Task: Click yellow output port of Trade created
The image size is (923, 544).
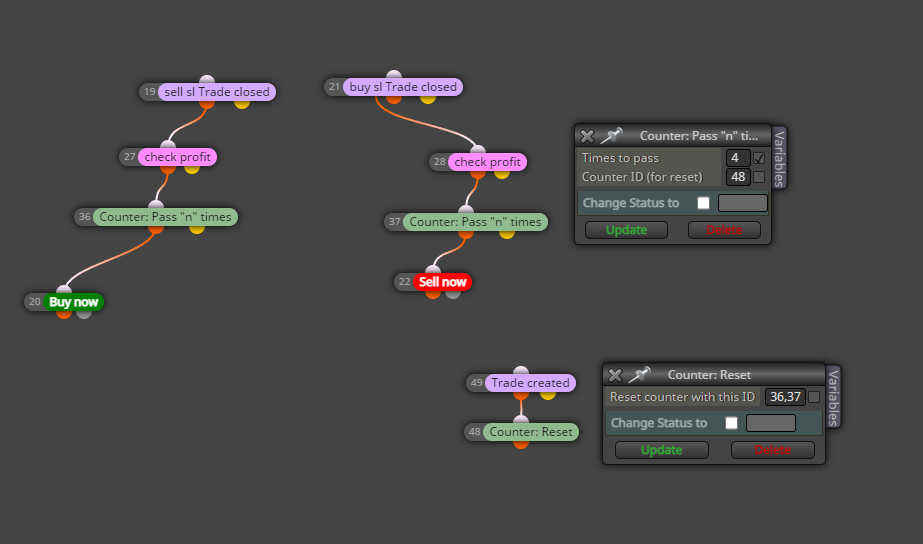Action: click(x=548, y=395)
